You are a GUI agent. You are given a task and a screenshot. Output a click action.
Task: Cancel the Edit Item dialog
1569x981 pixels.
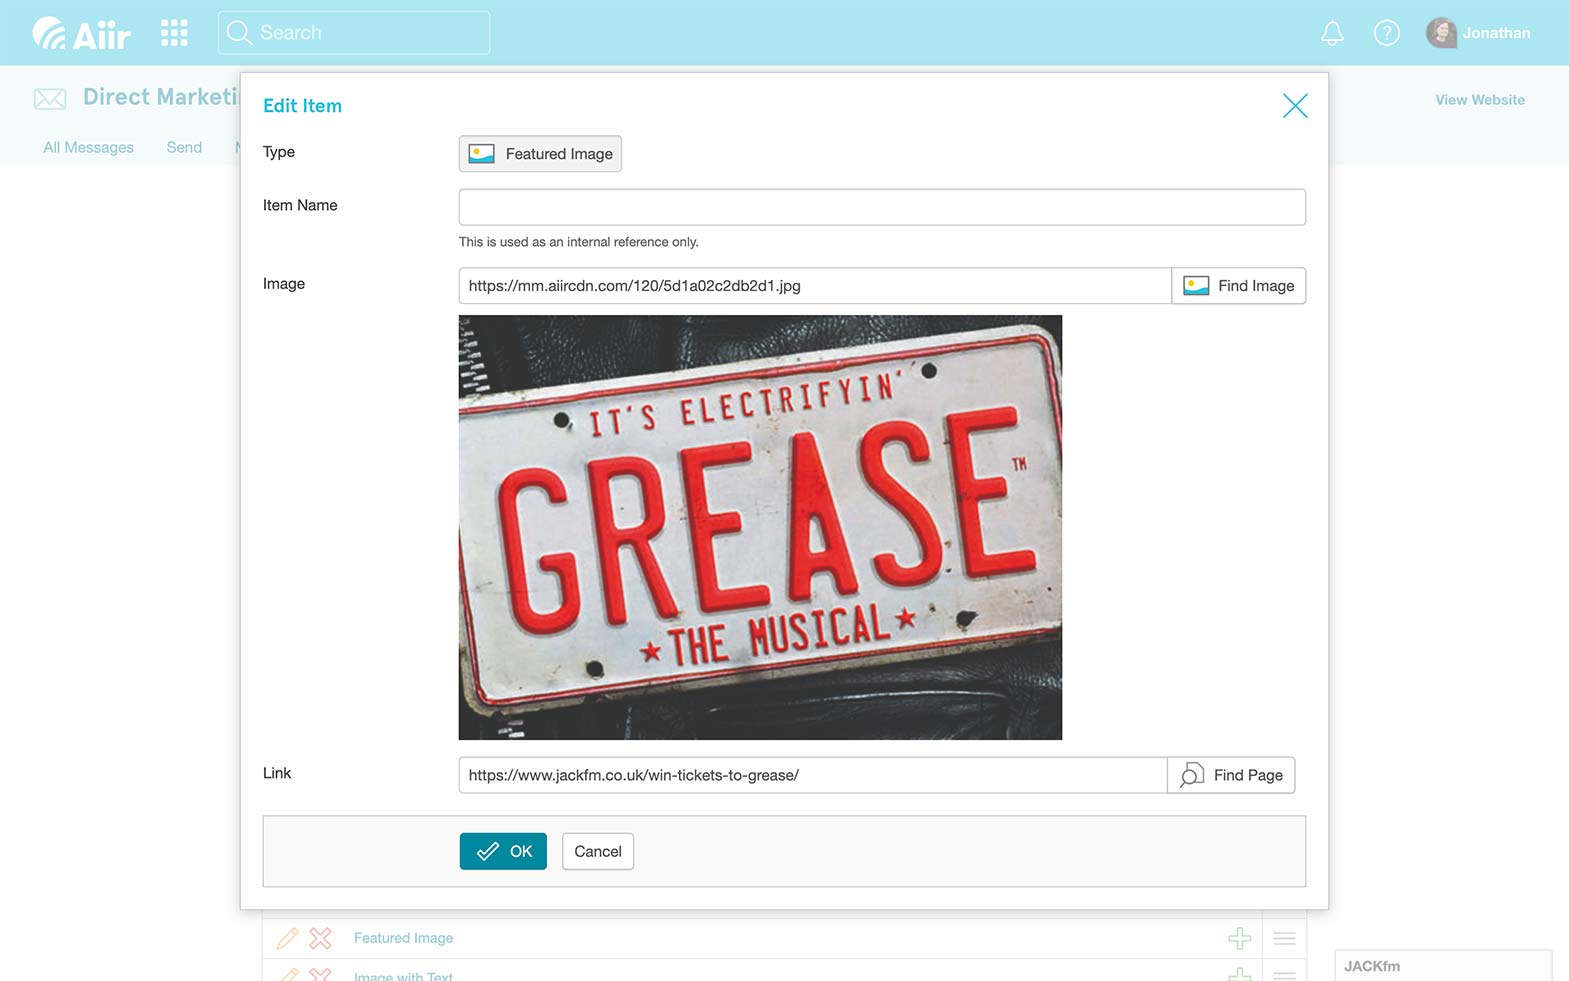tap(598, 851)
